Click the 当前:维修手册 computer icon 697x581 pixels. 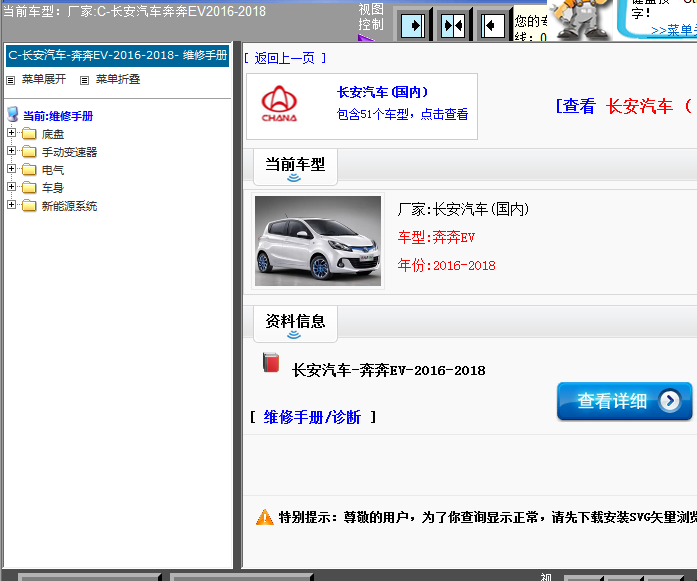tap(13, 115)
